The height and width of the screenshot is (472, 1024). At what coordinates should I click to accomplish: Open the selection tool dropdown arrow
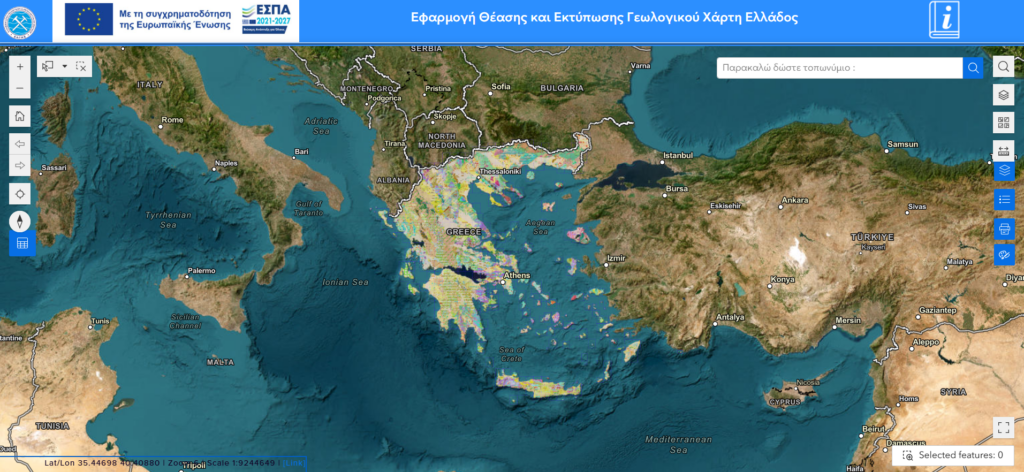pyautogui.click(x=64, y=66)
